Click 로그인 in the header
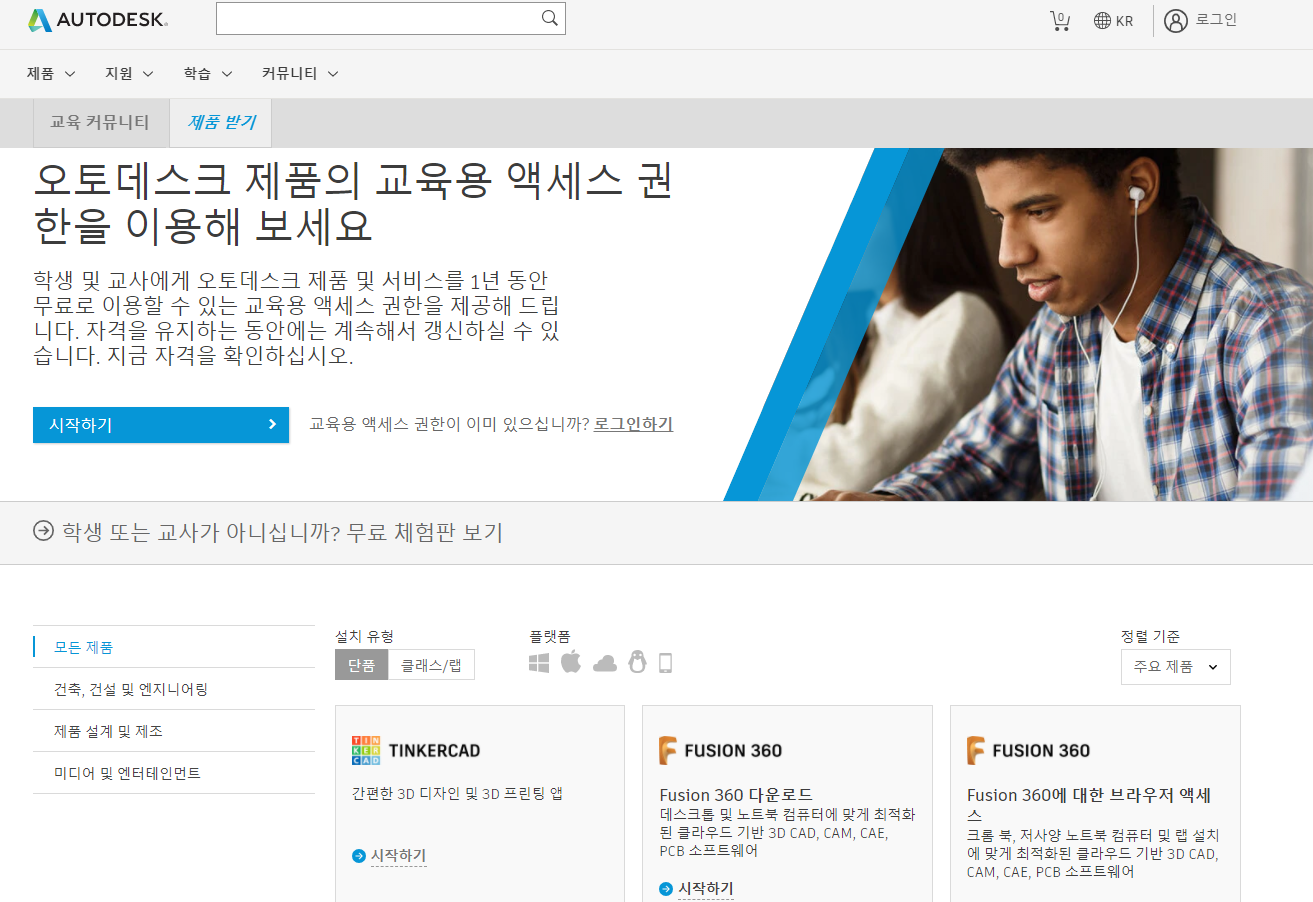This screenshot has height=902, width=1313. [x=1216, y=20]
